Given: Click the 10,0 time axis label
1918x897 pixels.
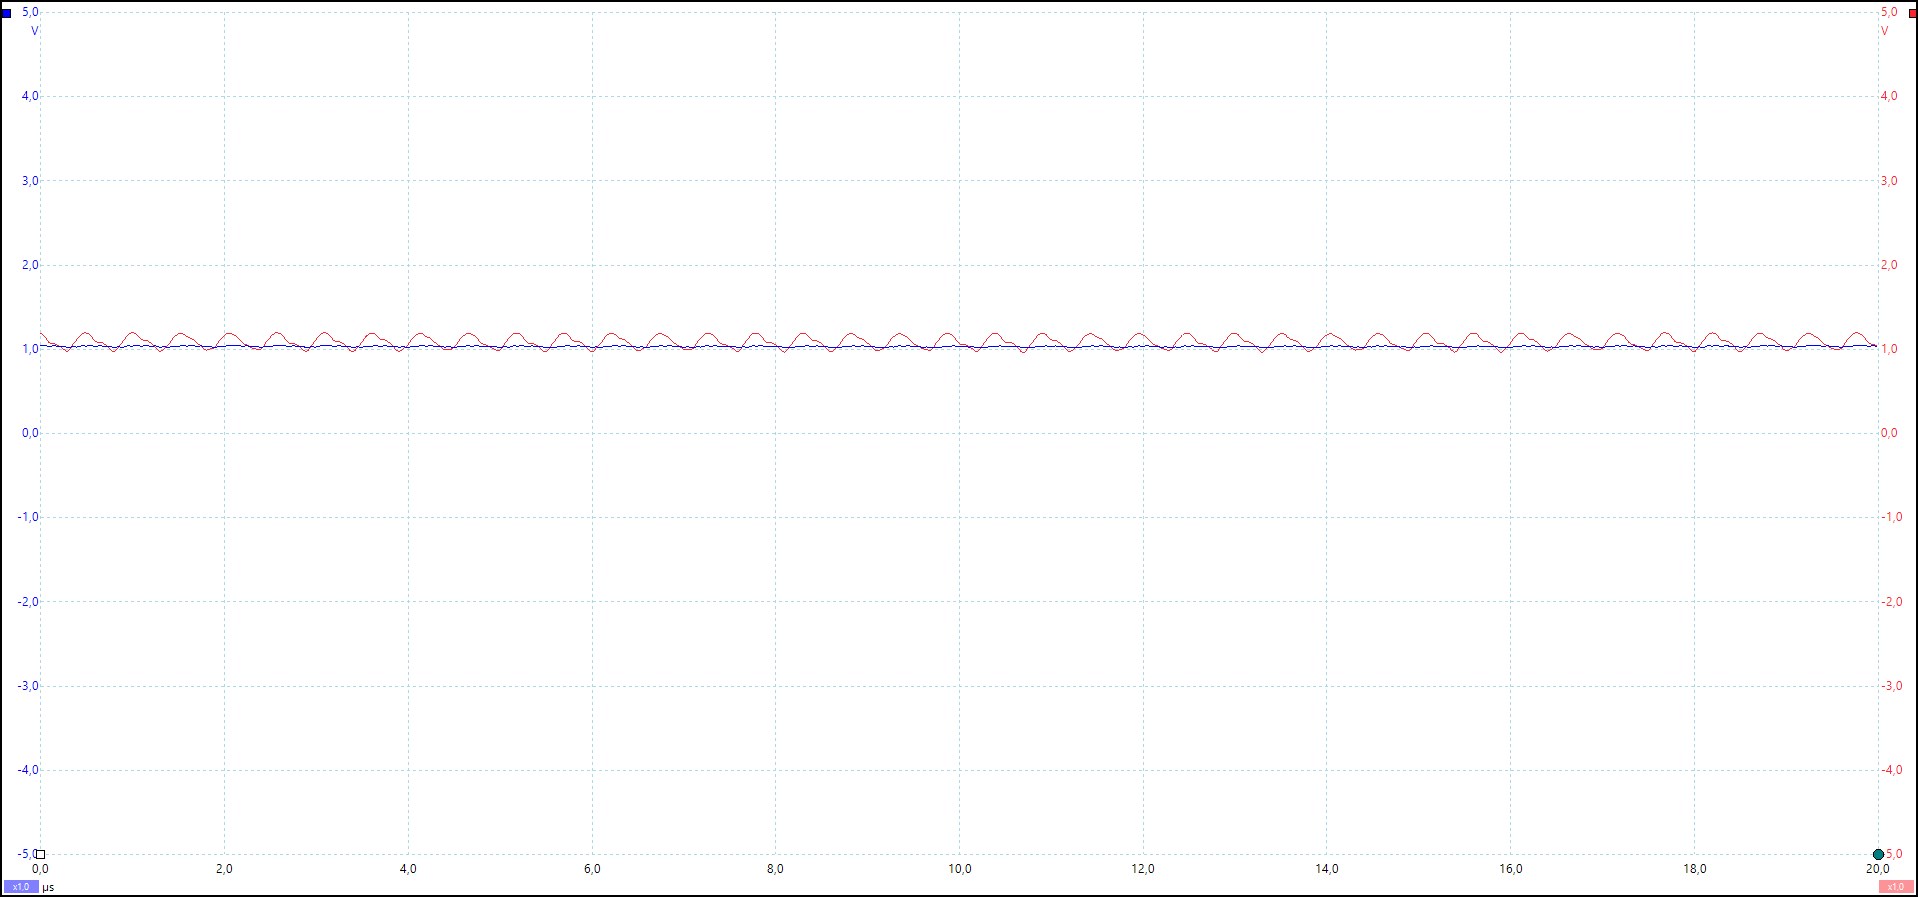Looking at the screenshot, I should tap(959, 869).
